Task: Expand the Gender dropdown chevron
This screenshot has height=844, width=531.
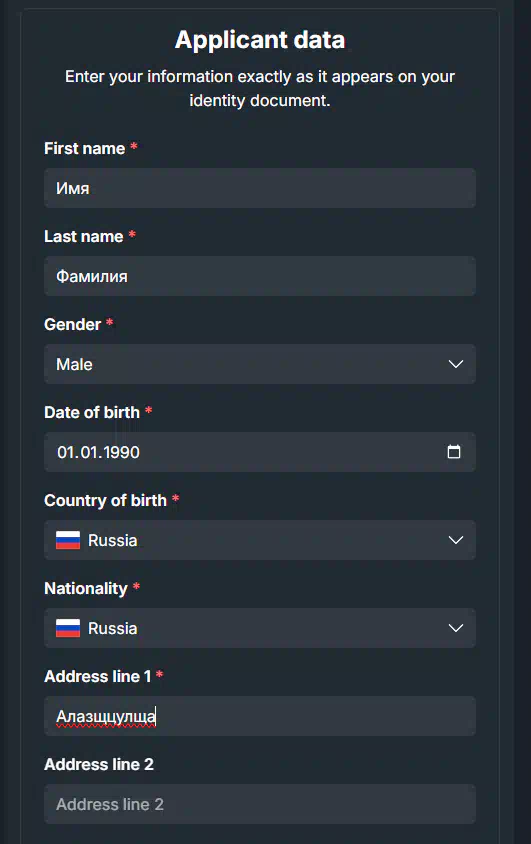Action: click(456, 364)
